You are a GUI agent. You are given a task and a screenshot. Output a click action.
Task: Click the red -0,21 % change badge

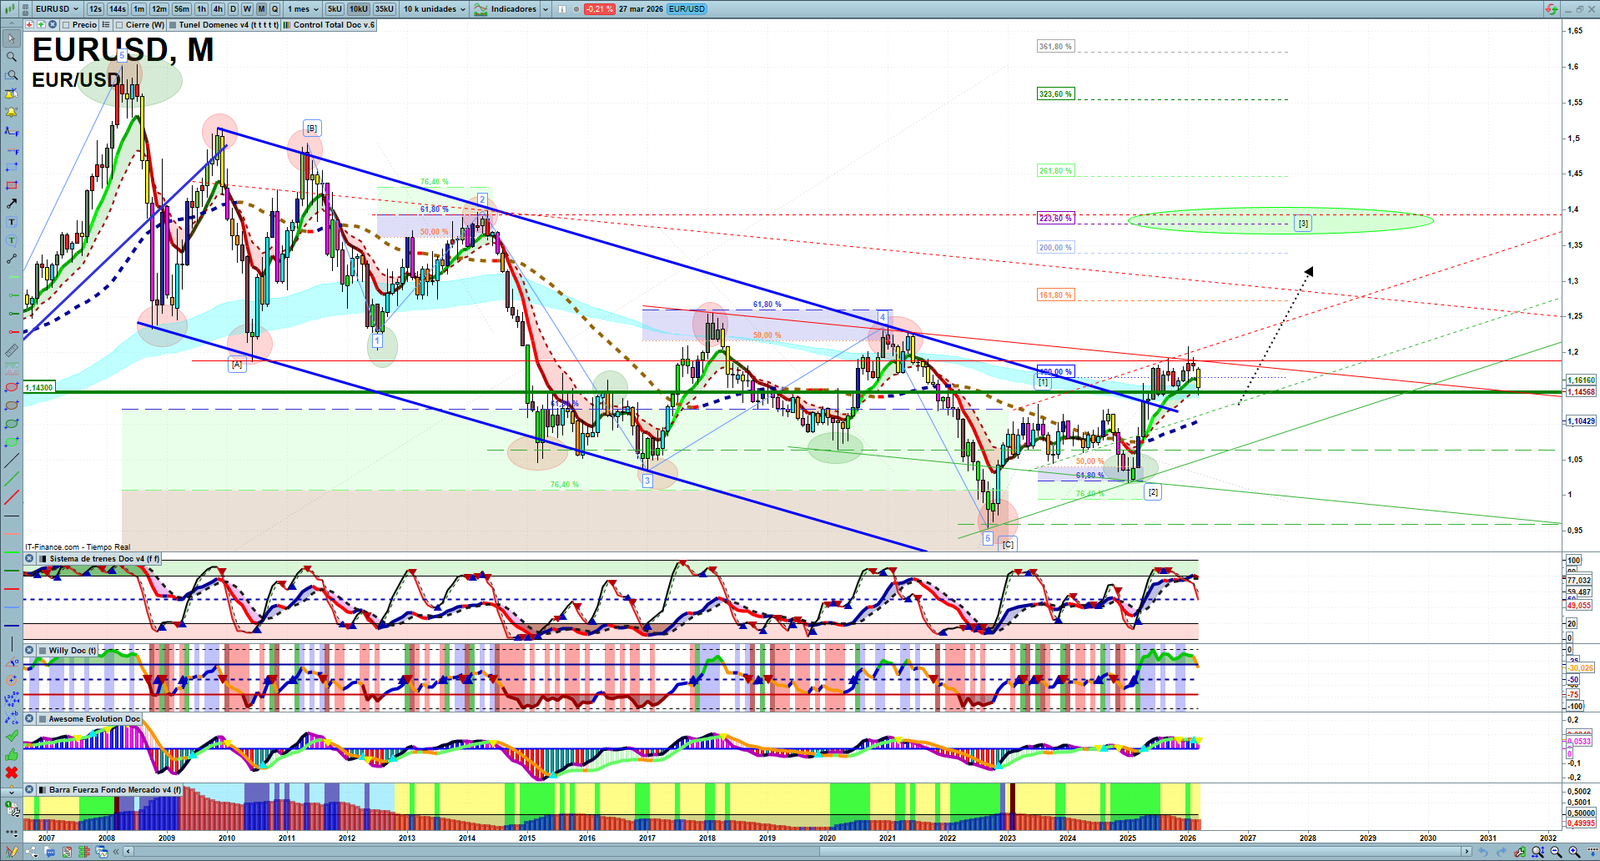pyautogui.click(x=598, y=9)
